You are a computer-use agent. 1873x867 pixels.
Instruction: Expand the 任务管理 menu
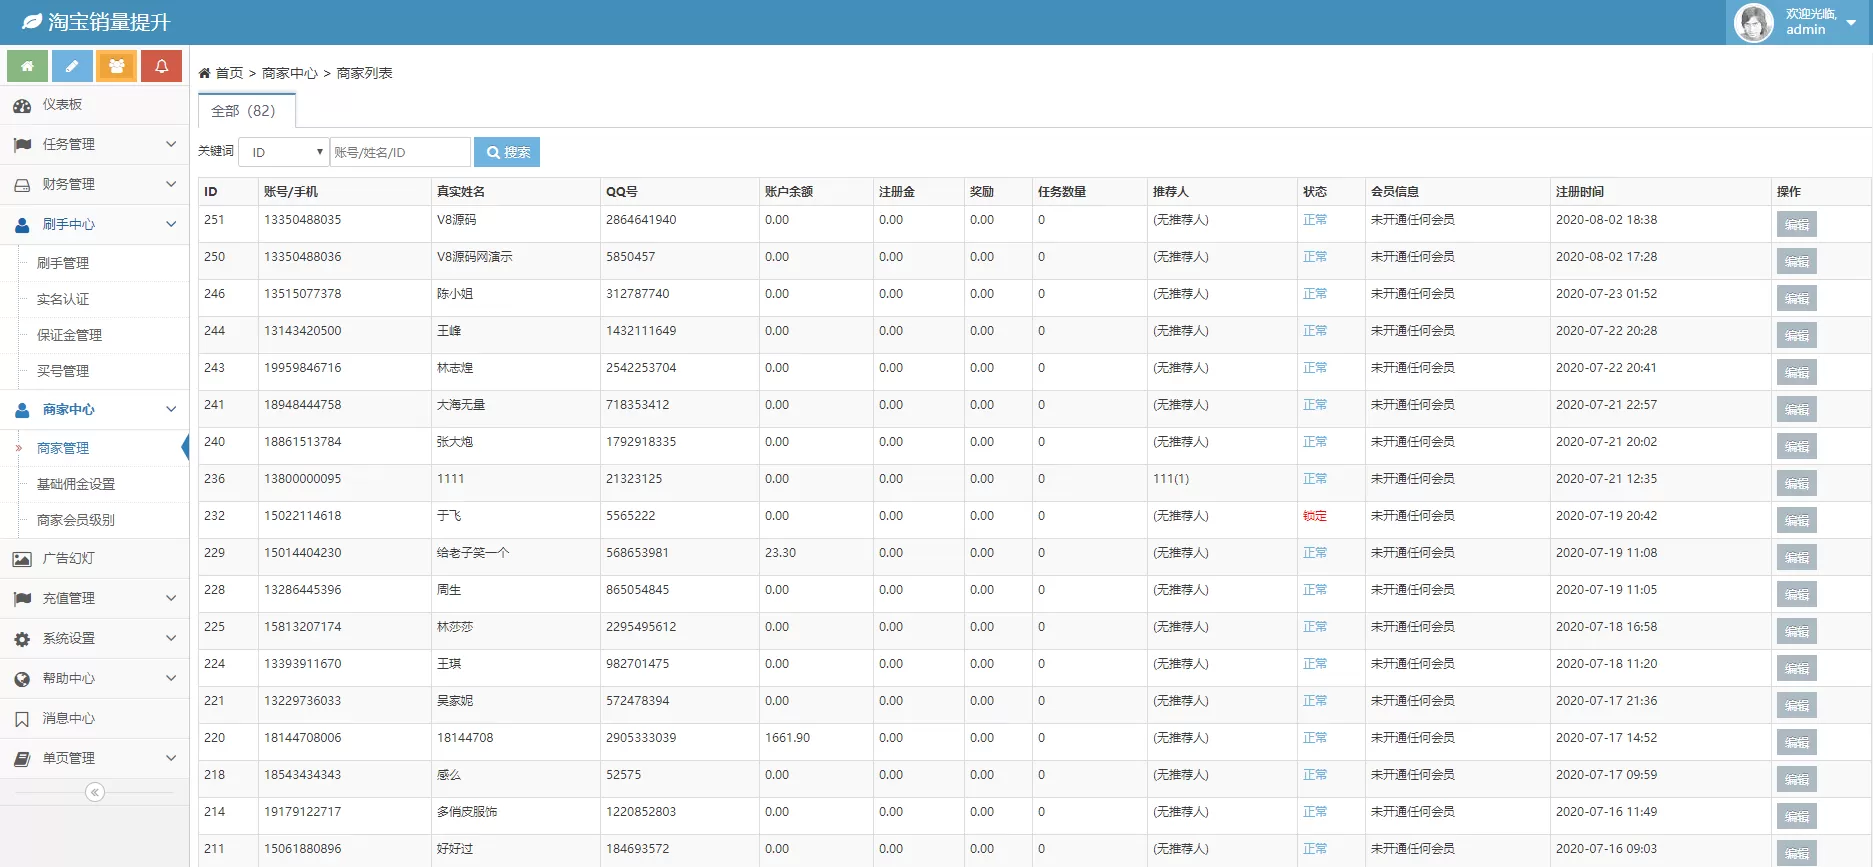point(94,144)
